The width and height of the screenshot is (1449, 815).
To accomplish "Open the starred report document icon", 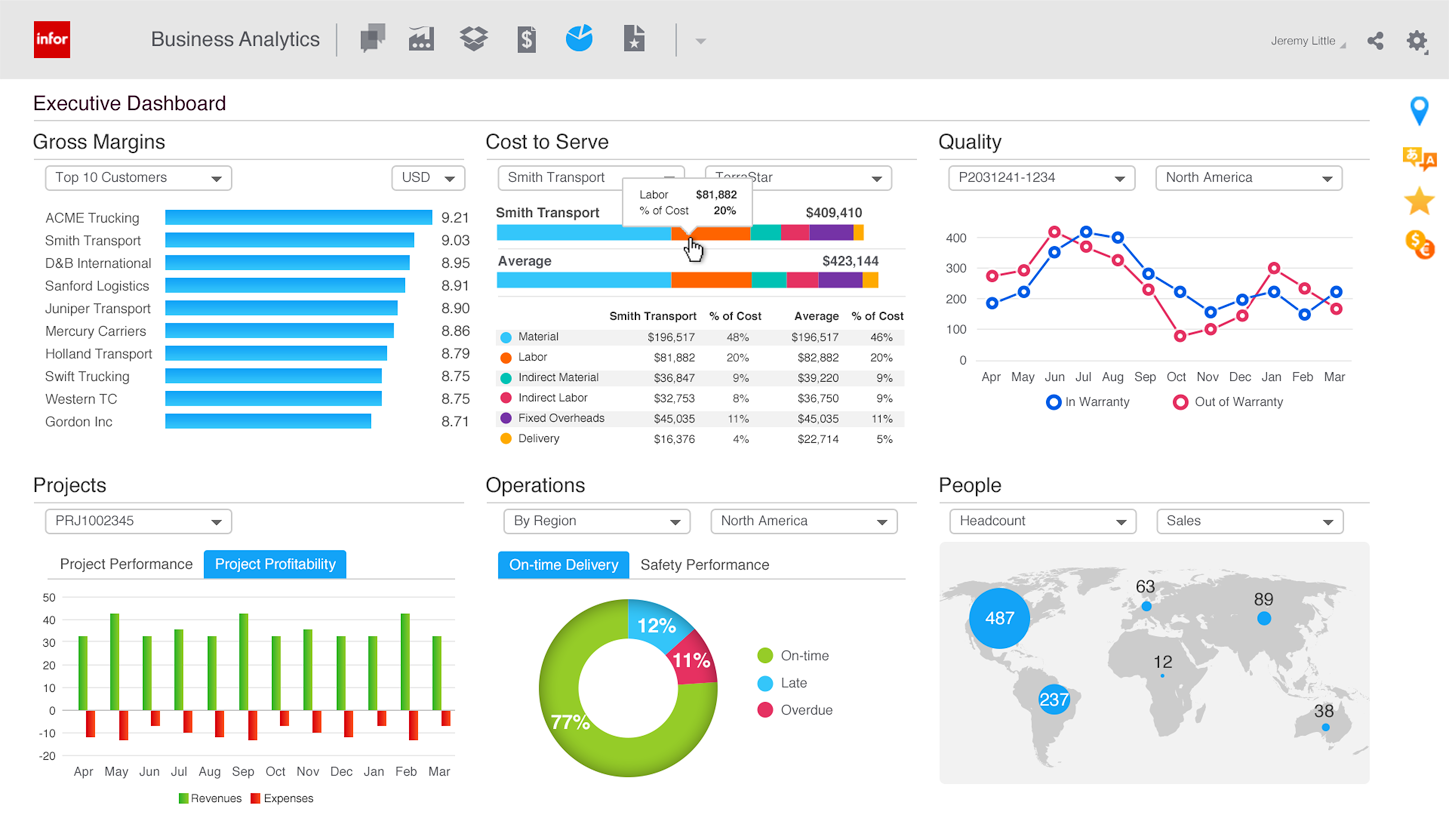I will (633, 39).
